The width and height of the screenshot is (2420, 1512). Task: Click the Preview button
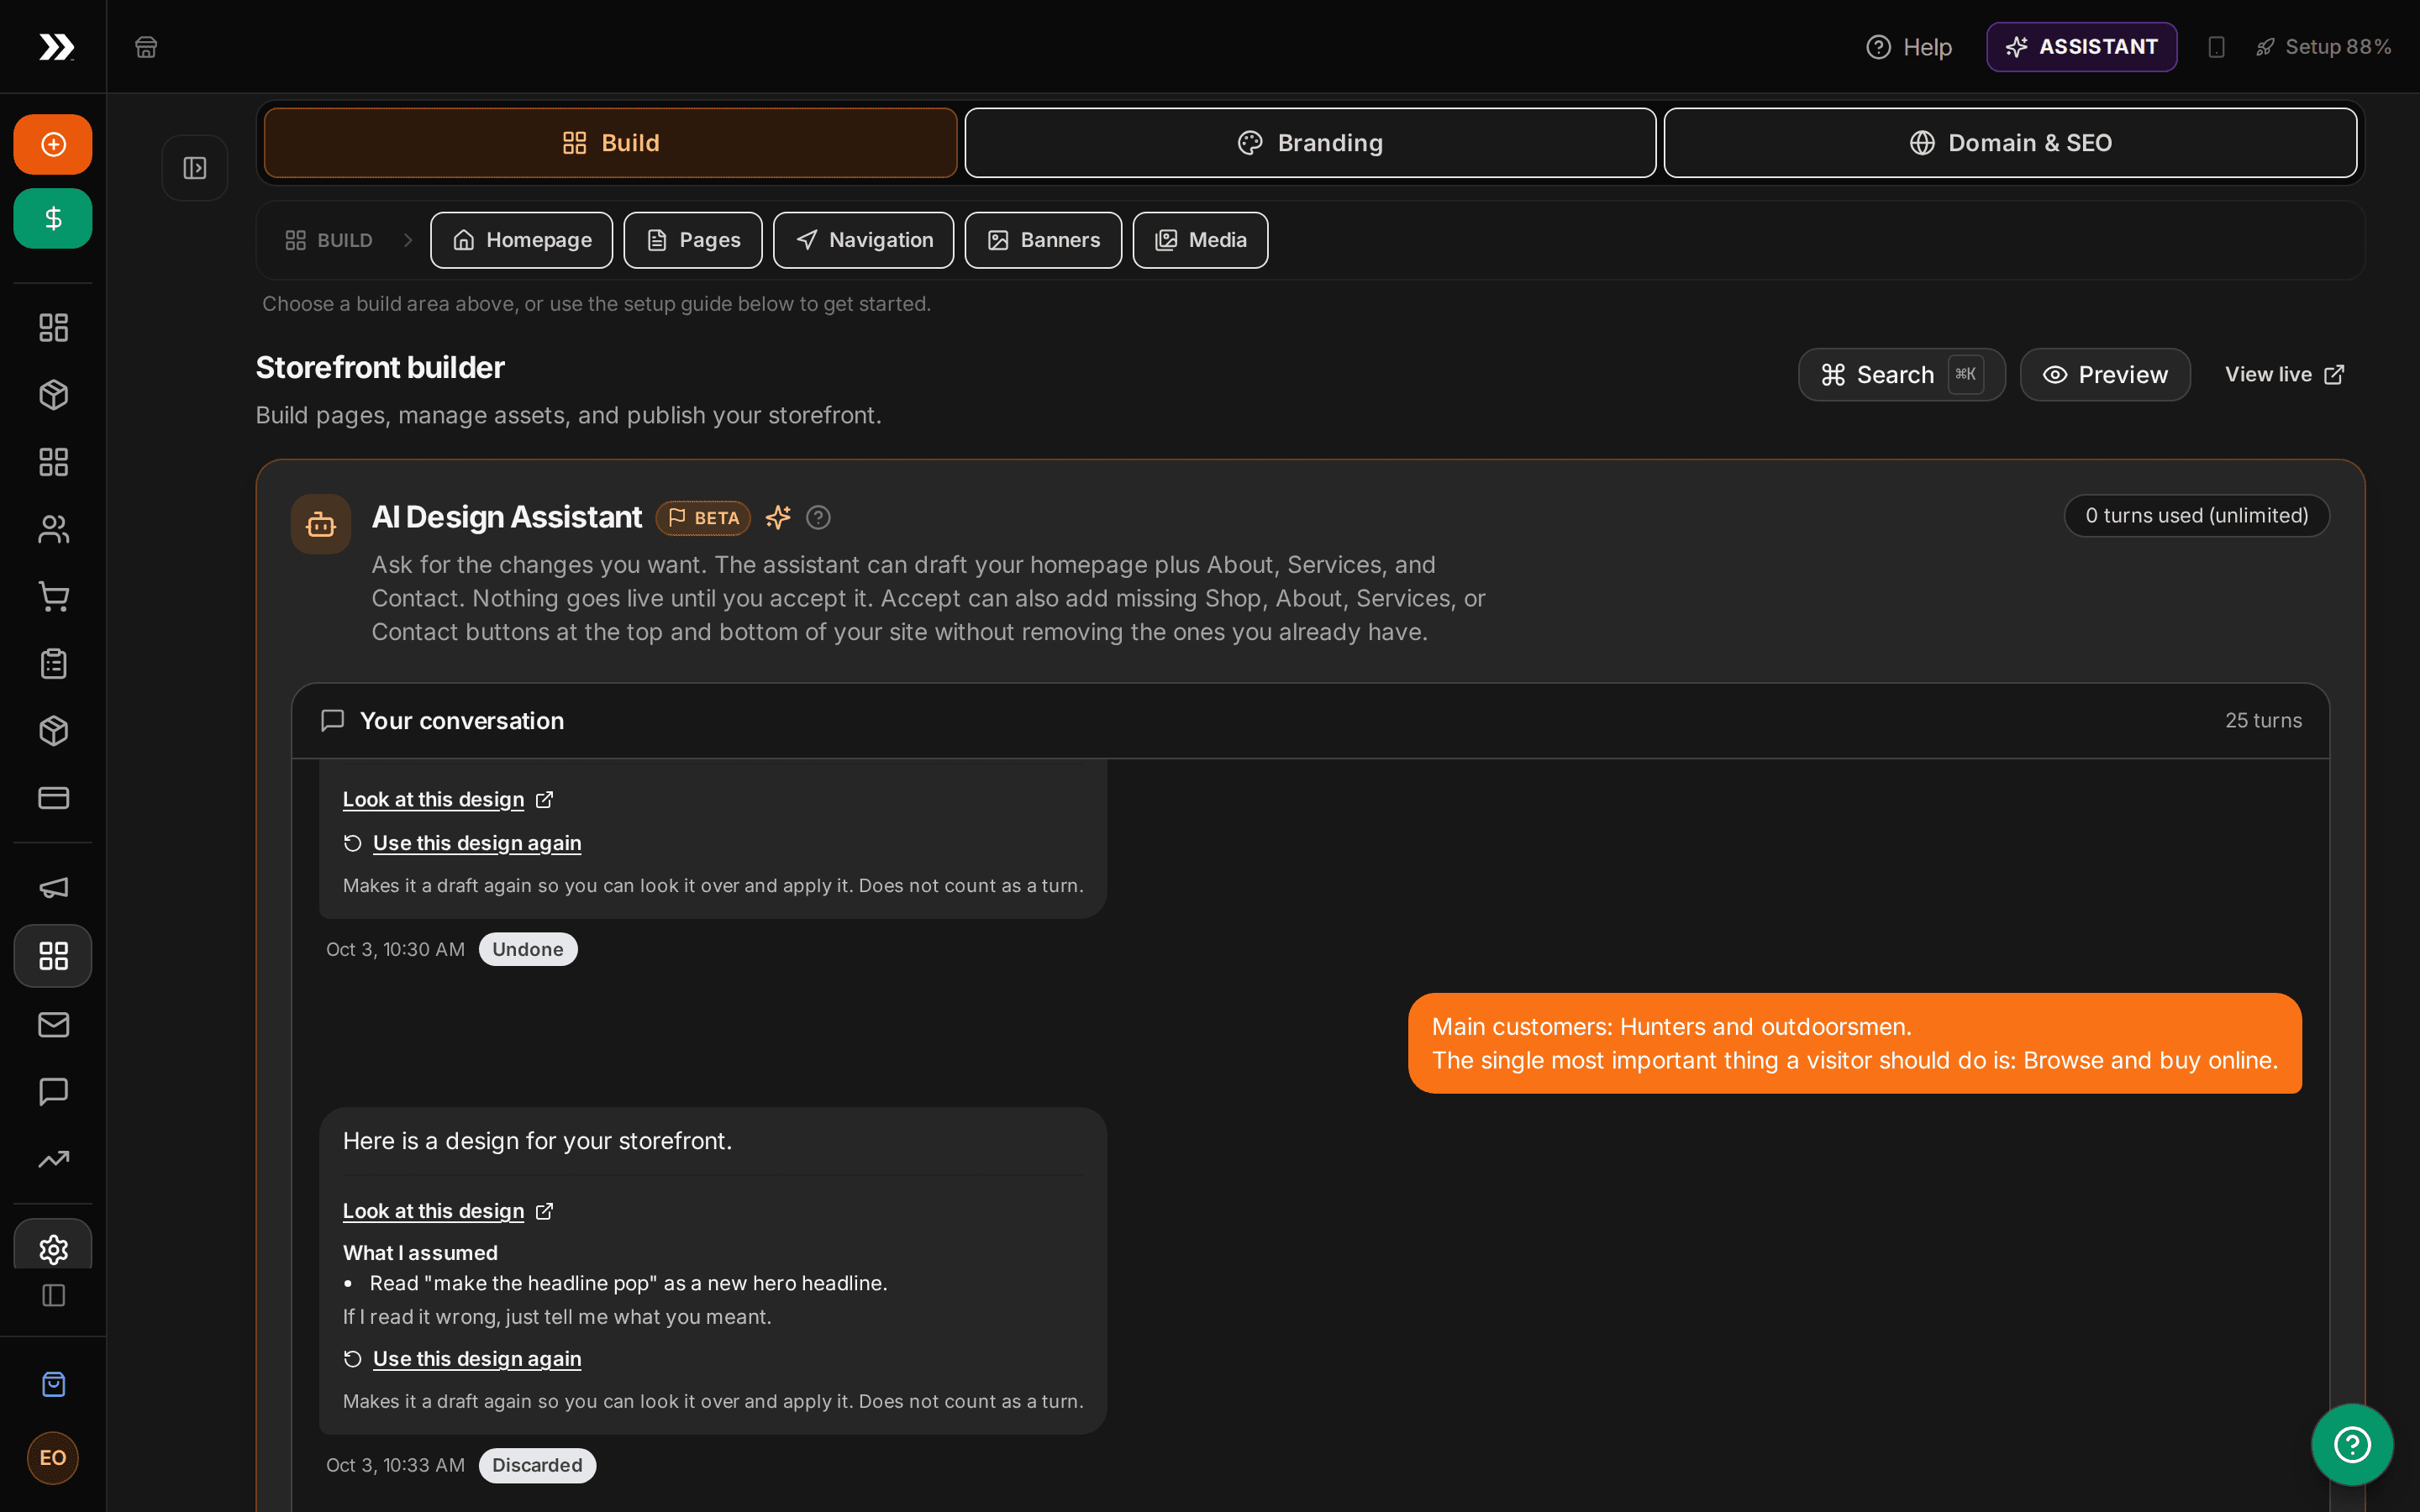2105,375
